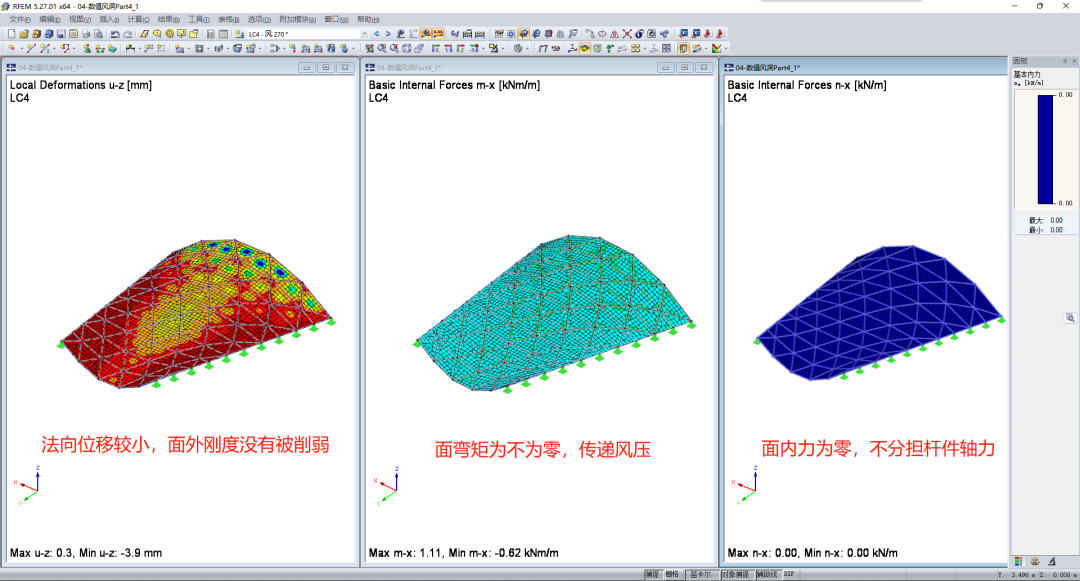Close the 面板 panel with X
The width and height of the screenshot is (1080, 581).
click(1074, 61)
